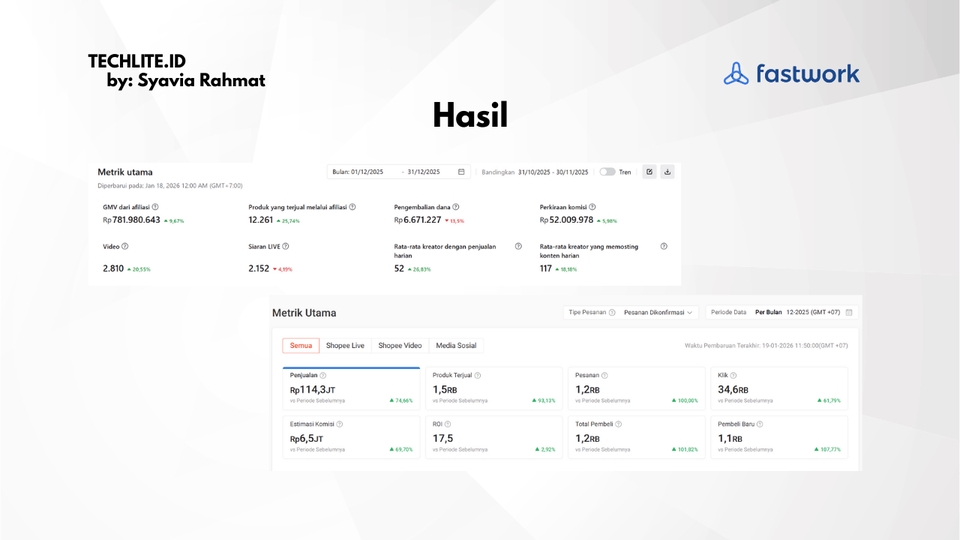Click the Waktu Pembaruan Terakhir timestamp

pos(766,346)
